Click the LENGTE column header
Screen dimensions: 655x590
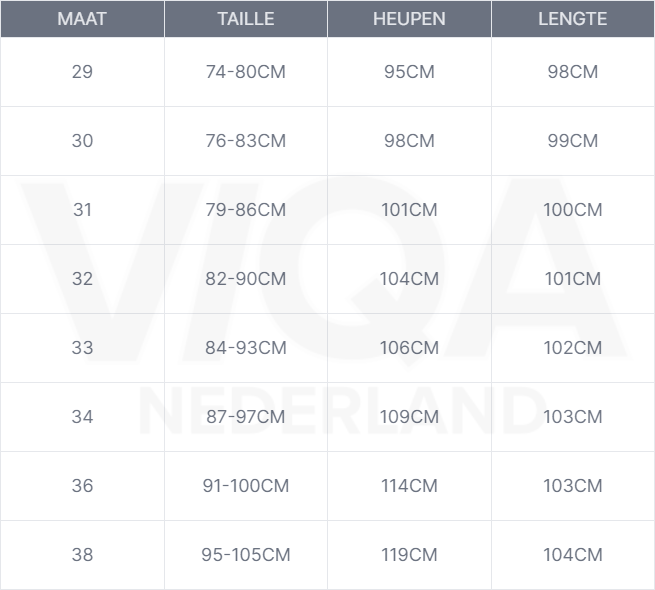tap(572, 19)
